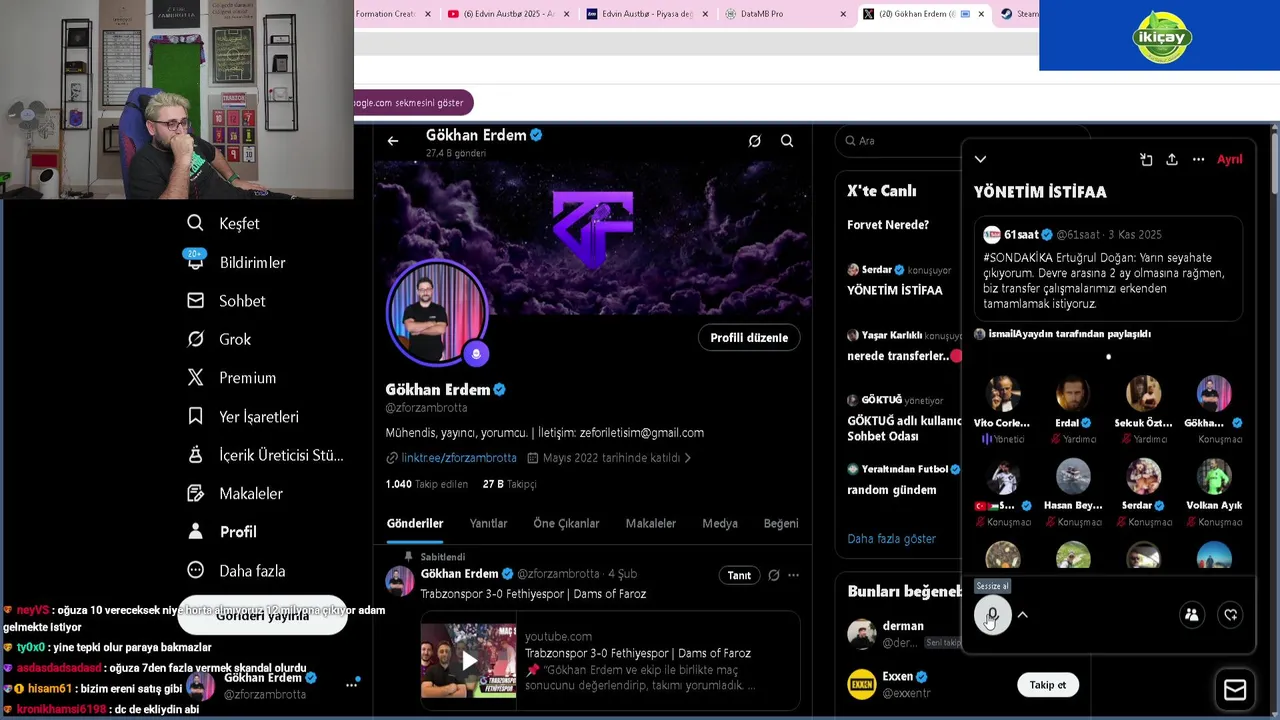Screen dimensions: 1280x720
Task: Share the Space with the upload icon
Action: [1172, 160]
